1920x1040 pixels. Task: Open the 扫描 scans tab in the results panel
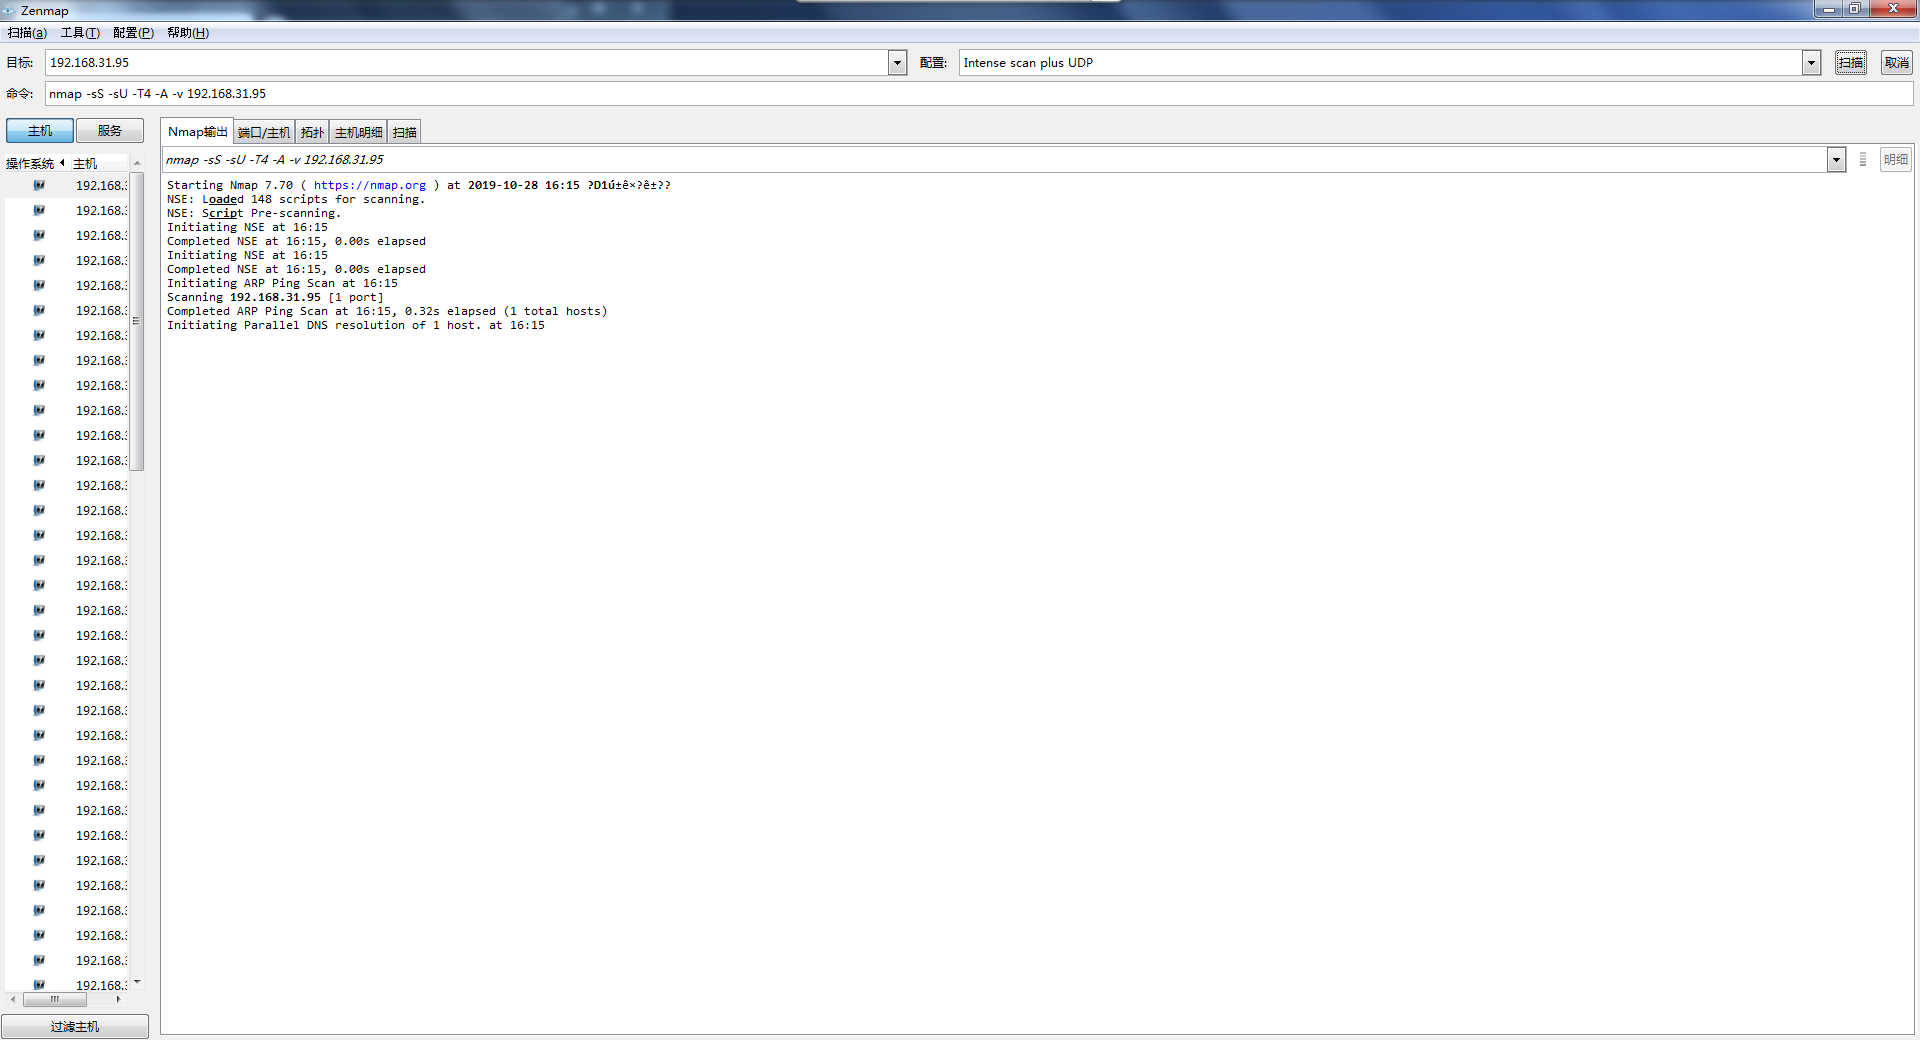(404, 132)
